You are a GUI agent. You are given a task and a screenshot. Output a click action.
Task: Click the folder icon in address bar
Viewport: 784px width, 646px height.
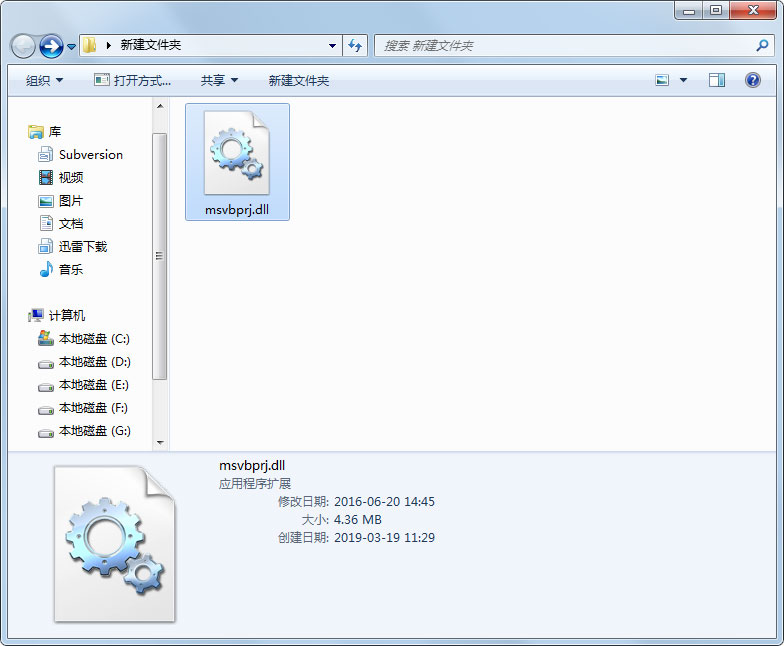[90, 45]
